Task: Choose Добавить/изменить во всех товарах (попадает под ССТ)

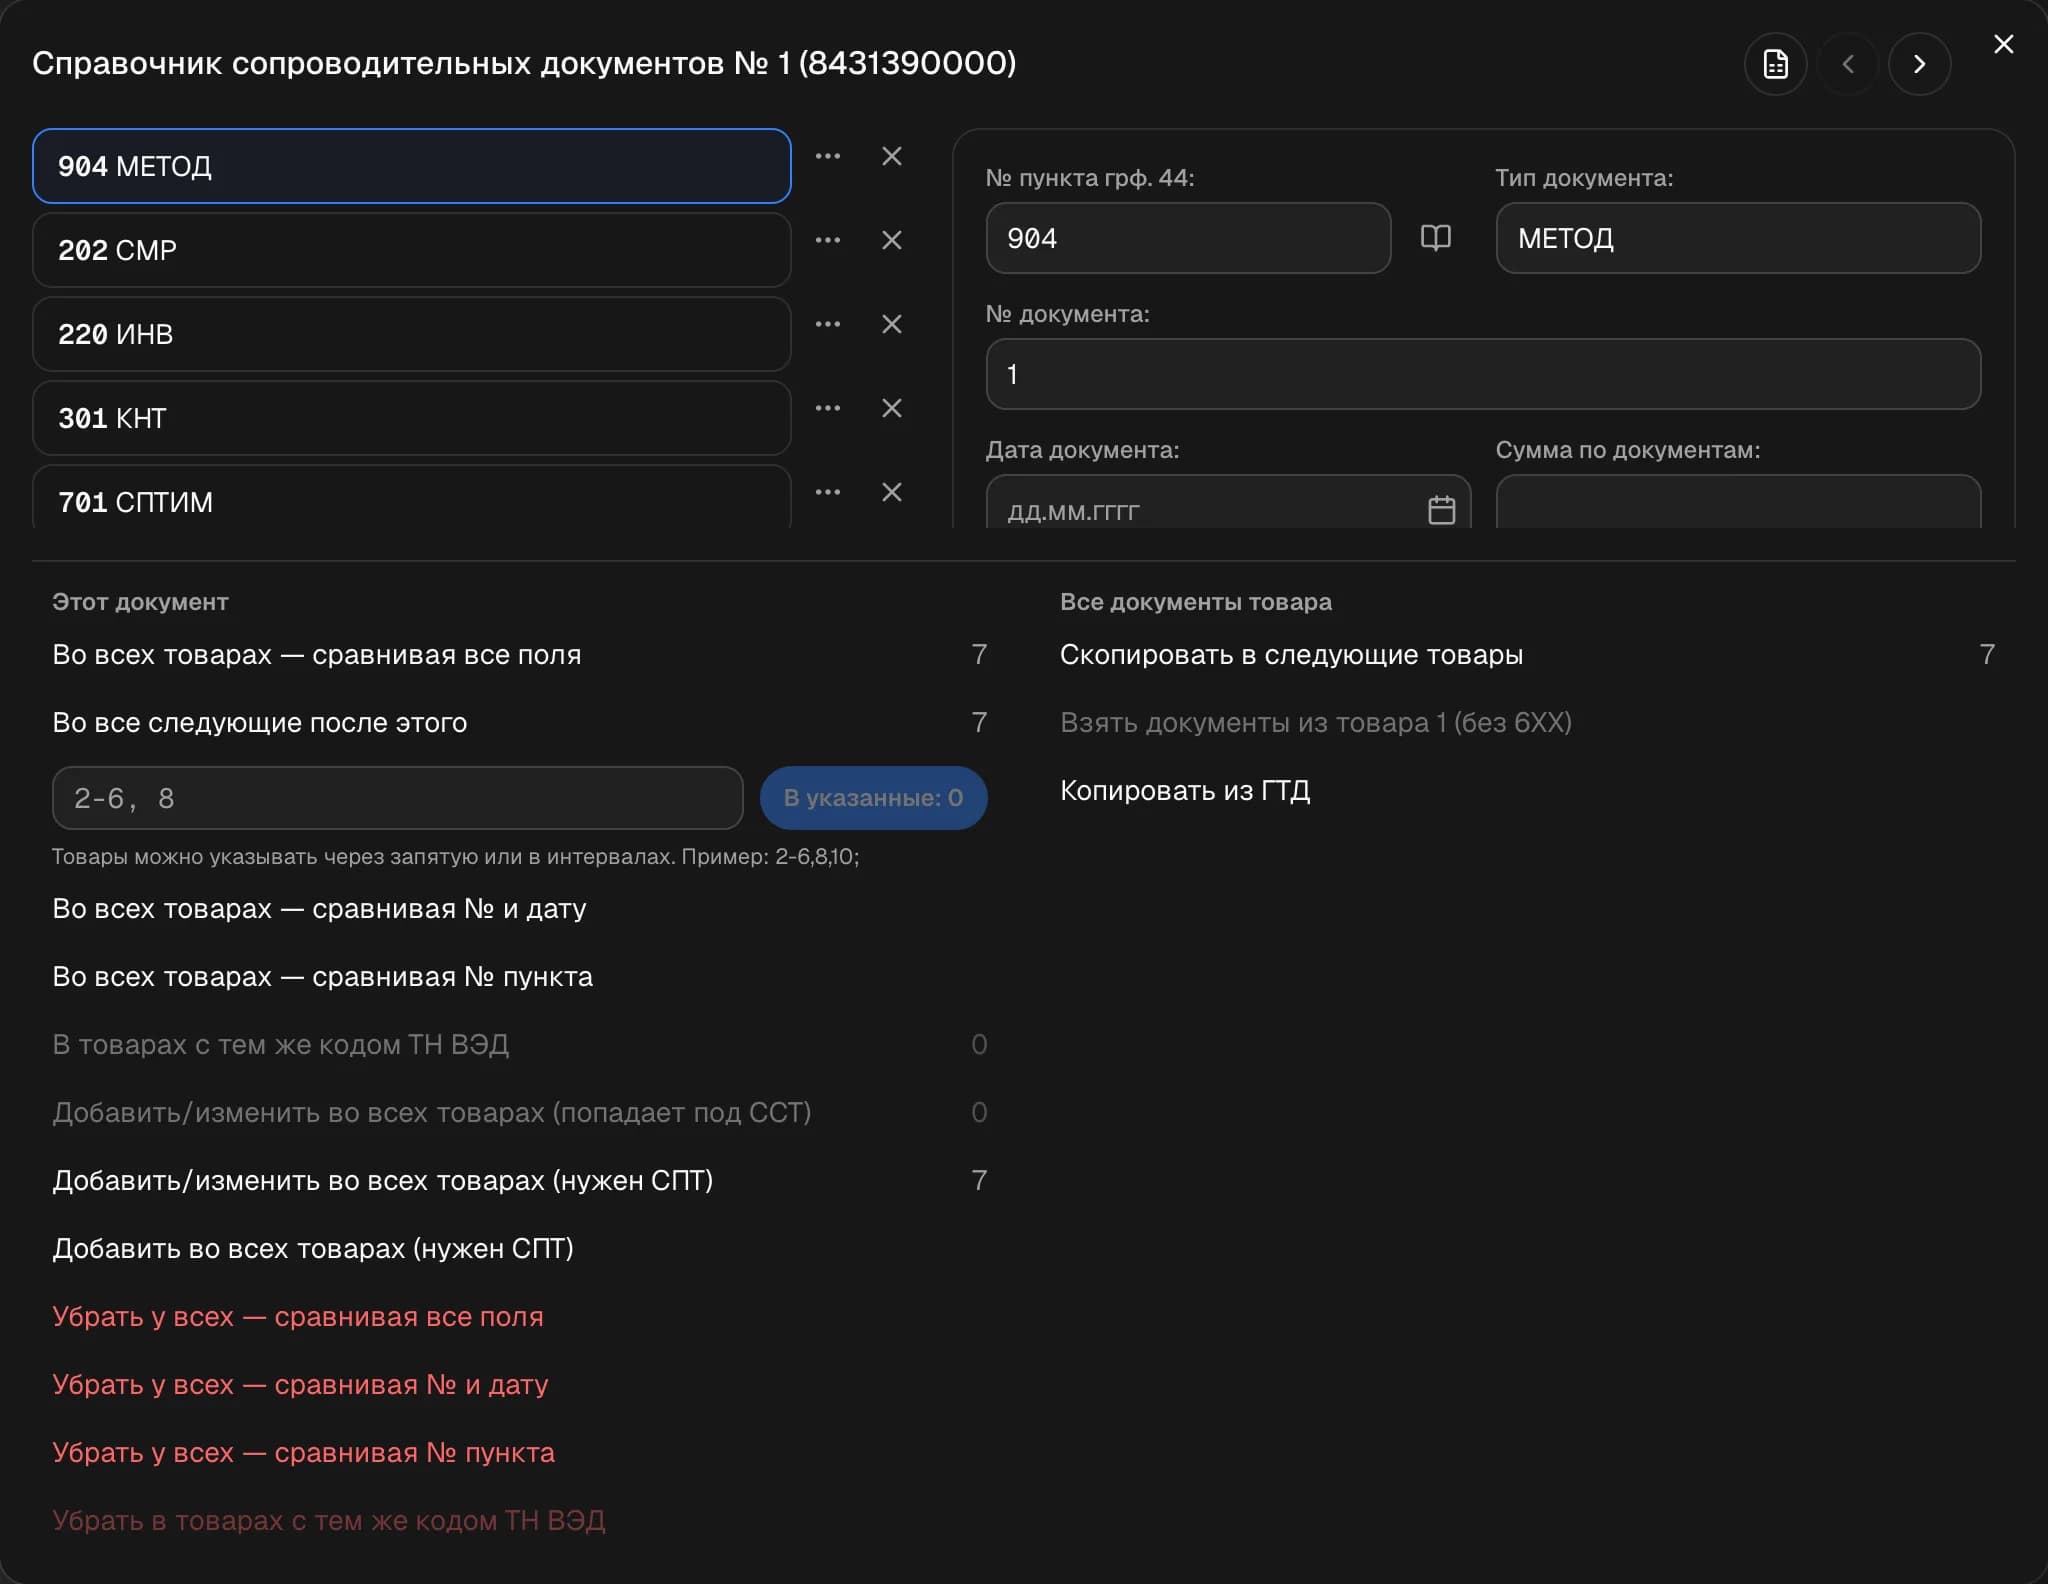Action: click(x=520, y=1113)
